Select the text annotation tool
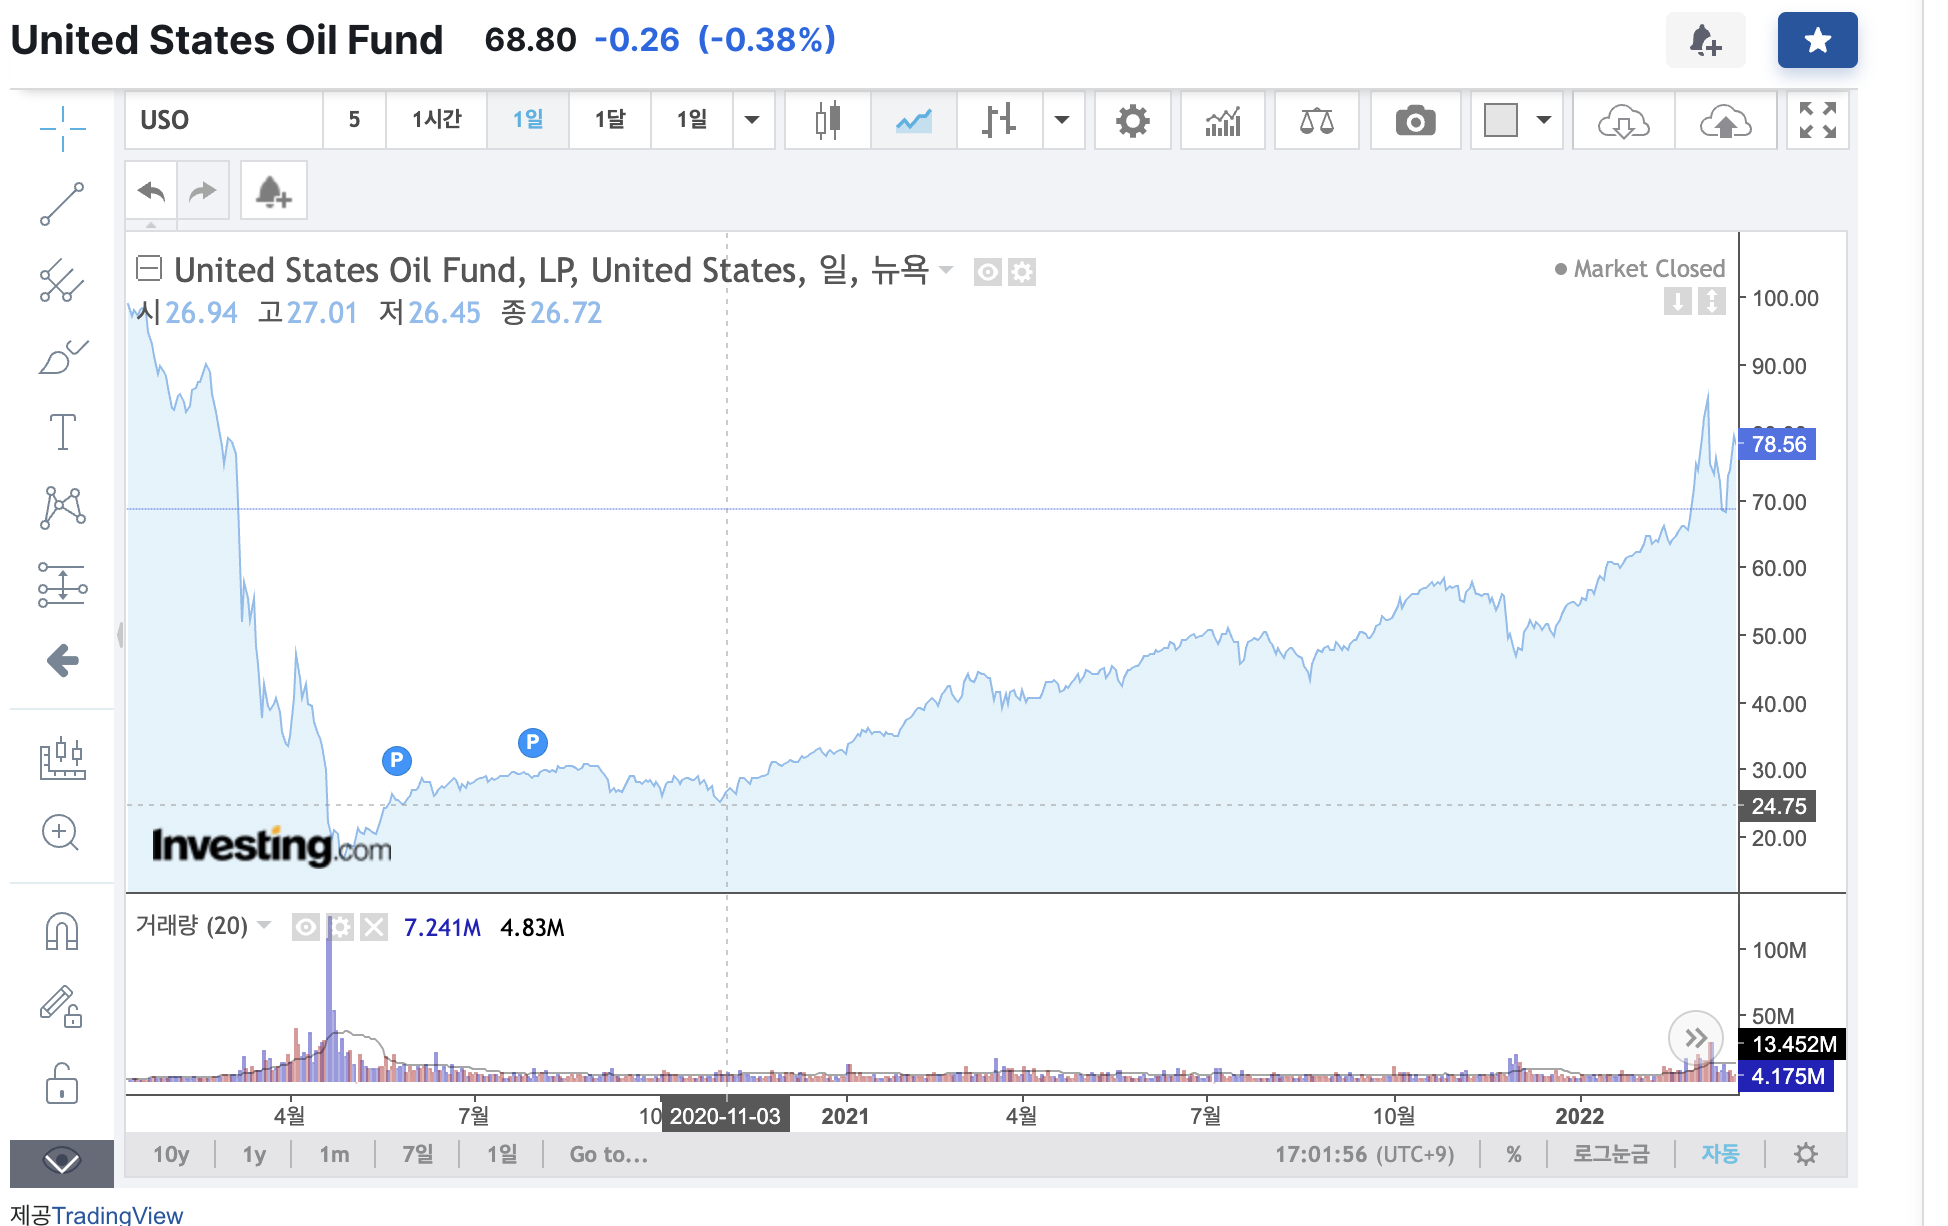1948x1226 pixels. point(62,432)
